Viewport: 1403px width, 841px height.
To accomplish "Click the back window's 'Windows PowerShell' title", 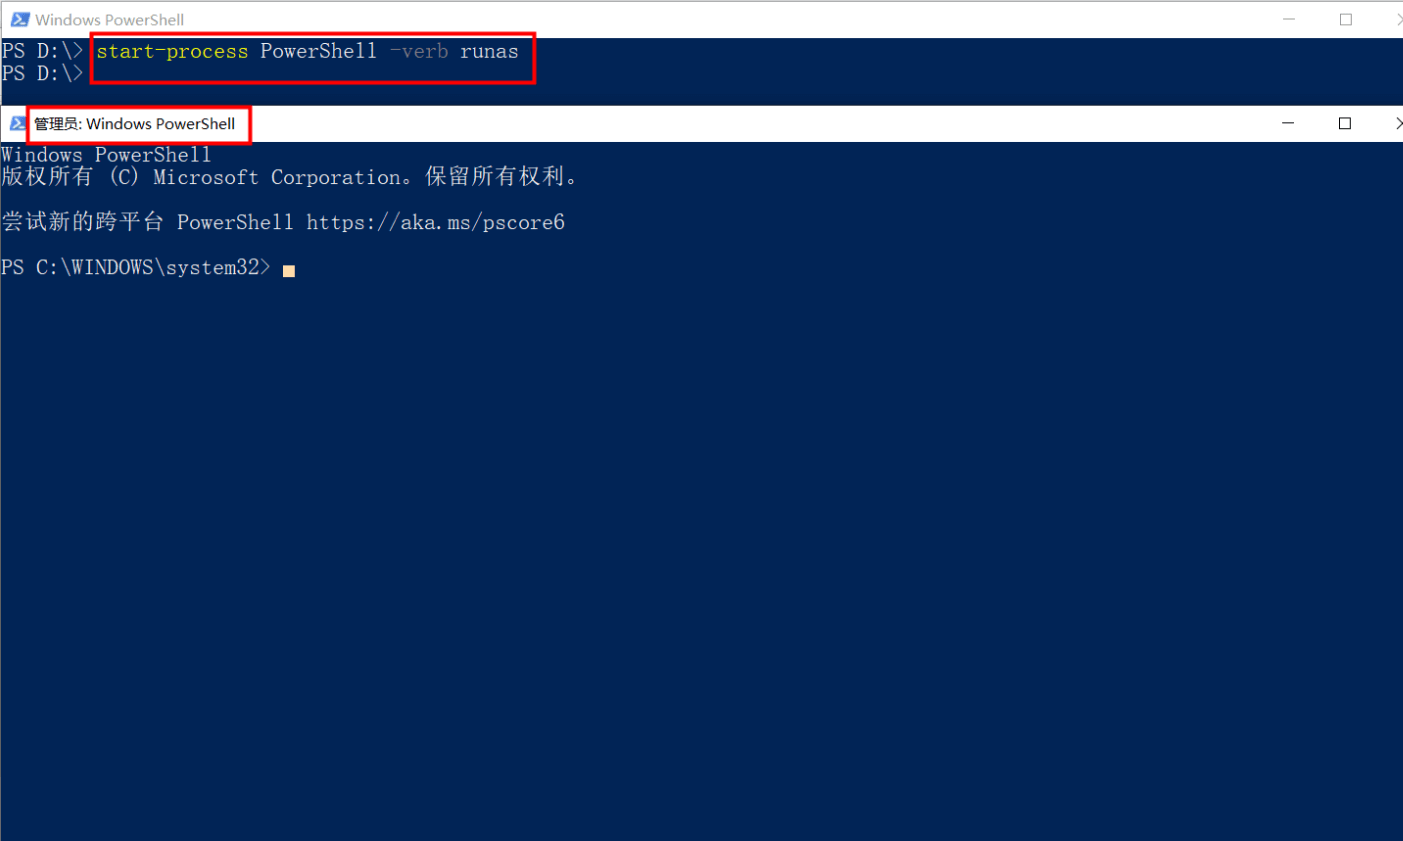I will coord(110,20).
